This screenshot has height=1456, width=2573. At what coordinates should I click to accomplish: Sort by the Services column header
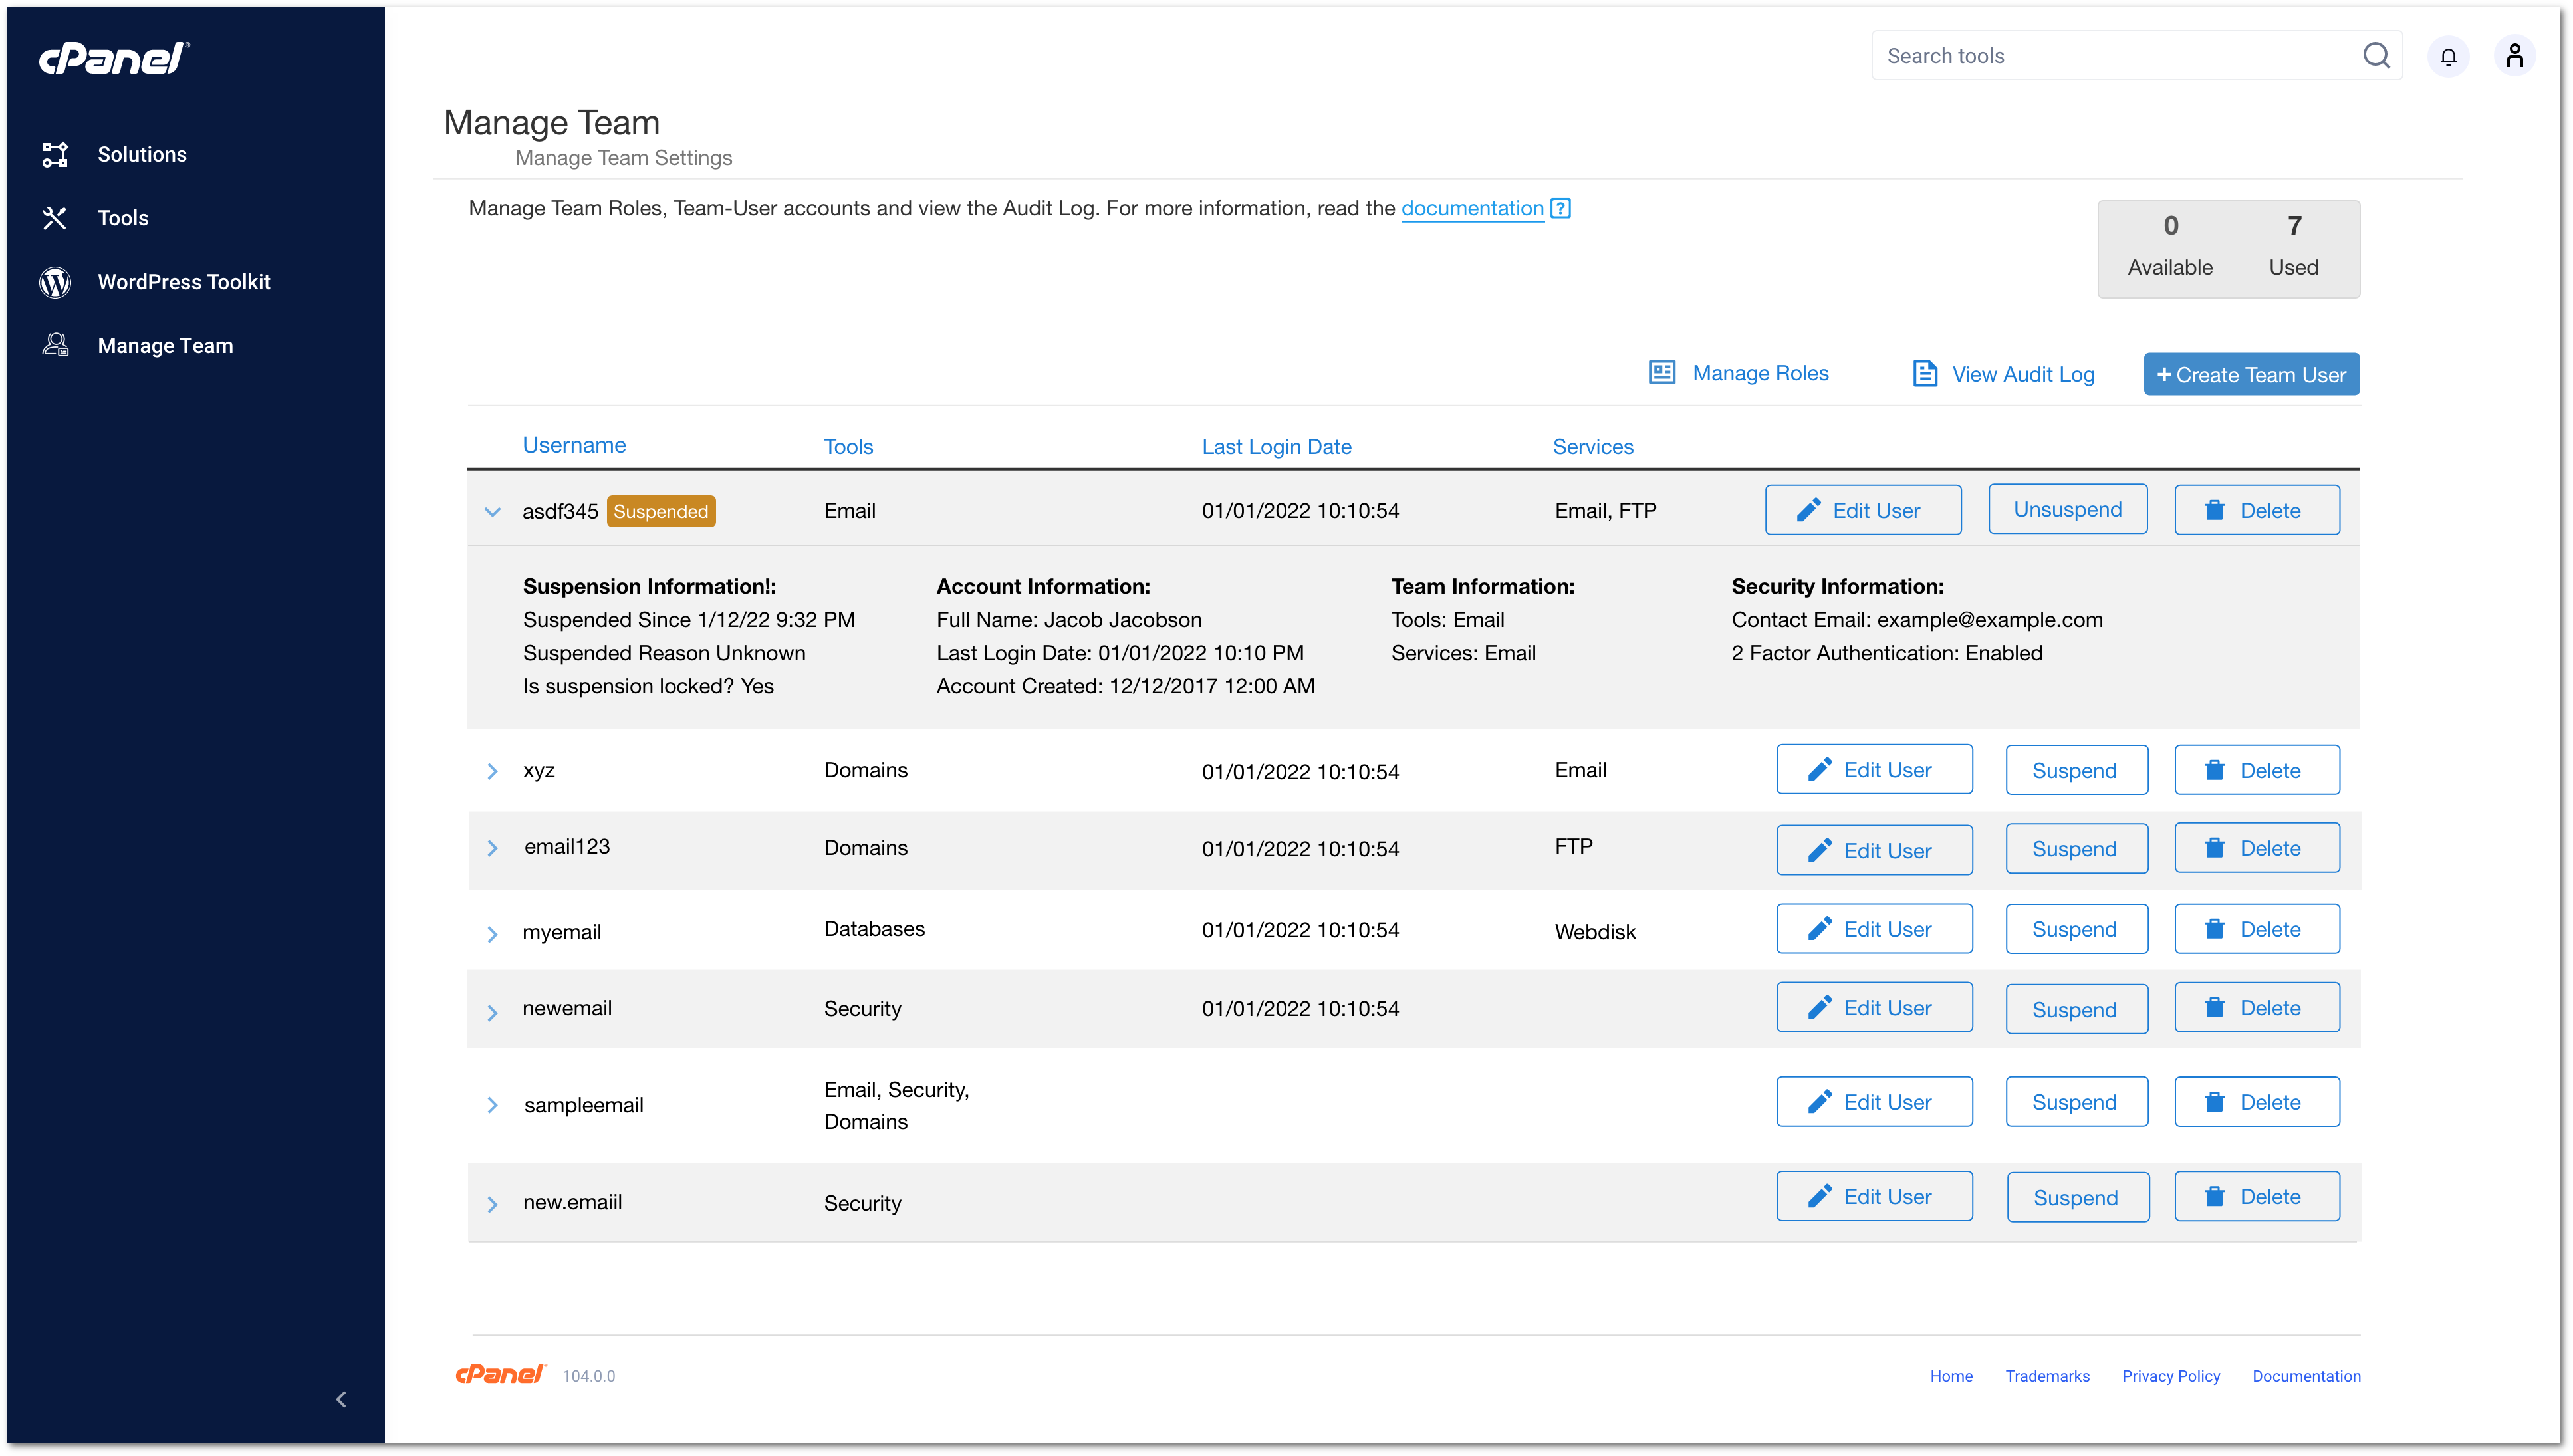(1592, 446)
